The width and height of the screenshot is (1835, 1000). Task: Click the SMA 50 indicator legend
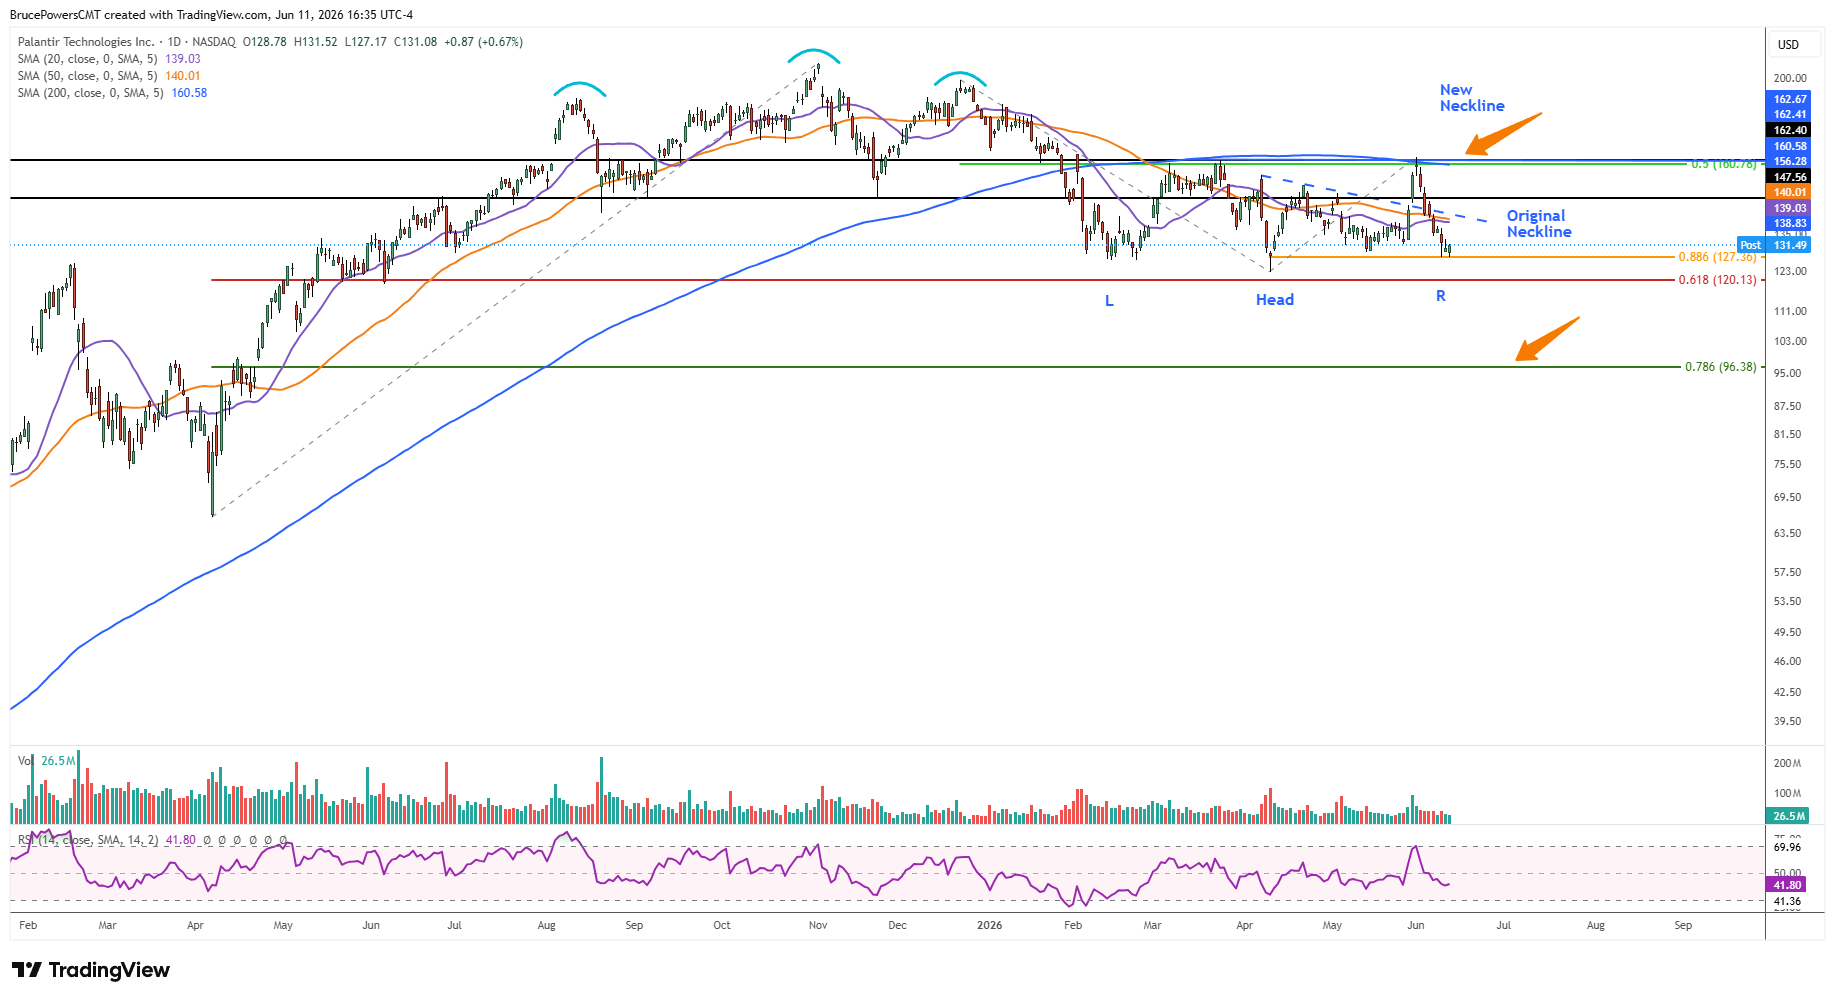[109, 76]
